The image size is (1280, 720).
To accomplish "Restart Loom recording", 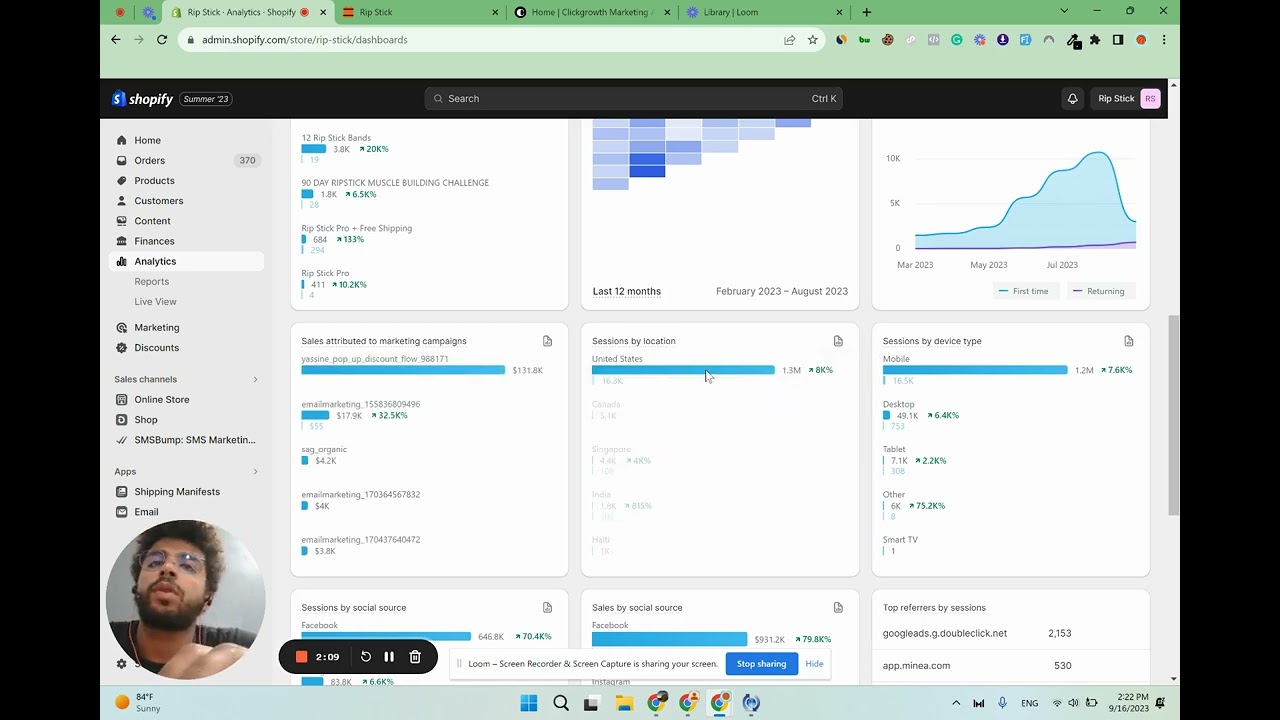I will pos(366,657).
